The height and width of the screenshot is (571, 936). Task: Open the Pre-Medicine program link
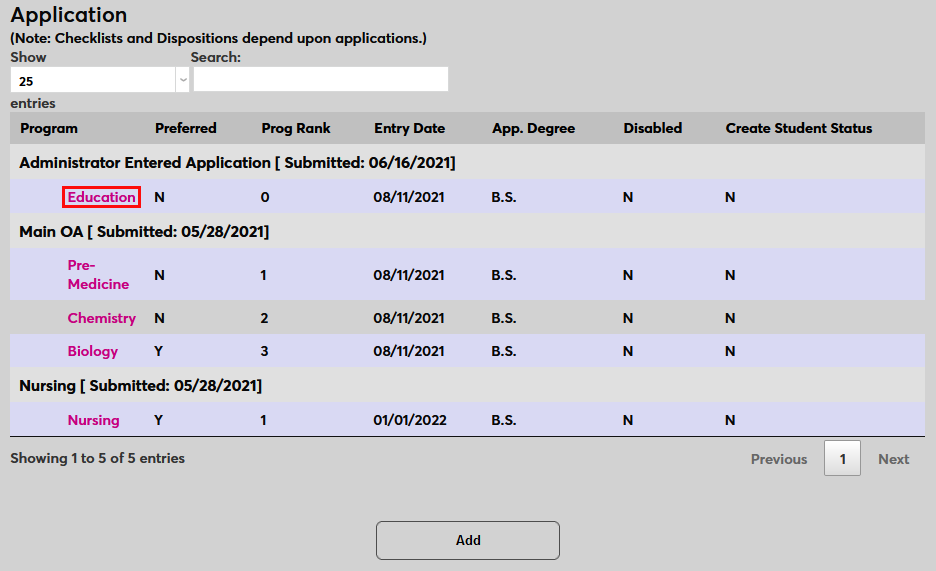tap(98, 274)
